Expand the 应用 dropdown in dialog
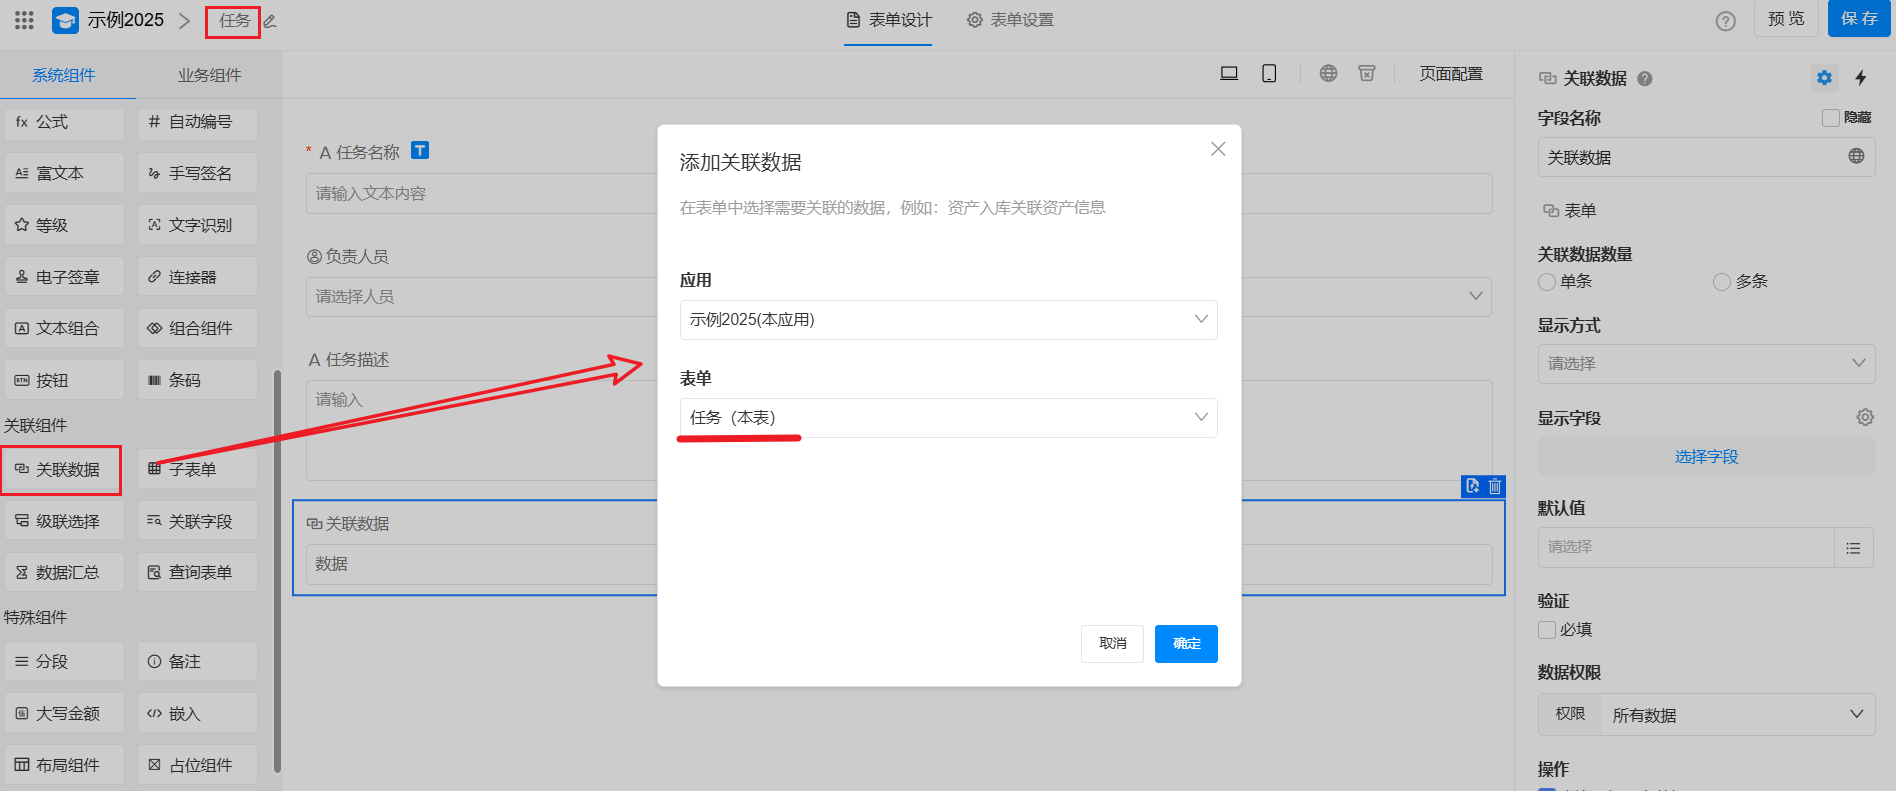This screenshot has height=791, width=1896. (948, 320)
